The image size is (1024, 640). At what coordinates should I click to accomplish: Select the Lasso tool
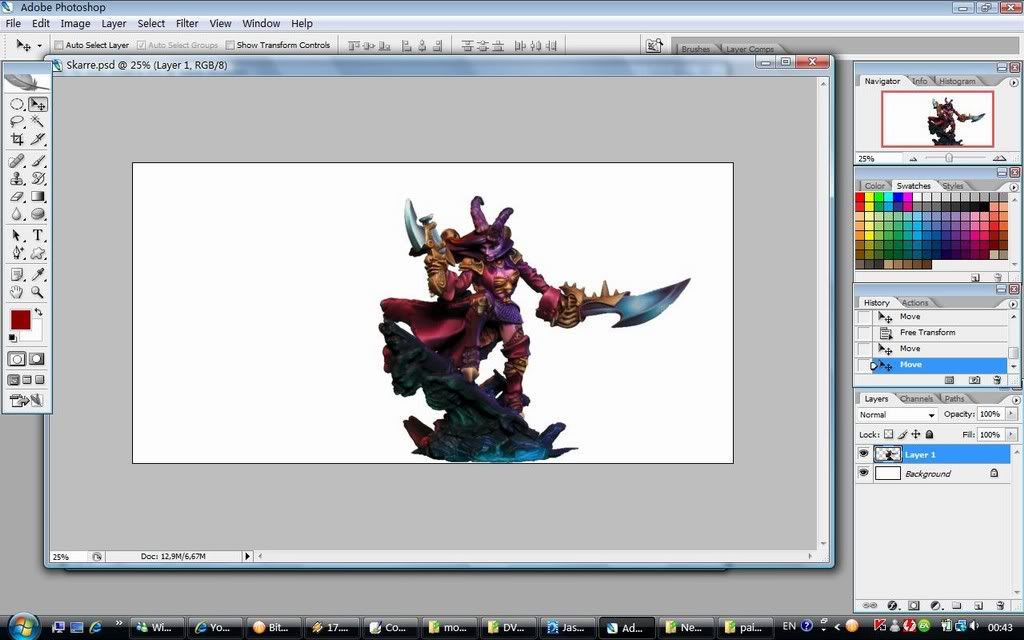(17, 121)
